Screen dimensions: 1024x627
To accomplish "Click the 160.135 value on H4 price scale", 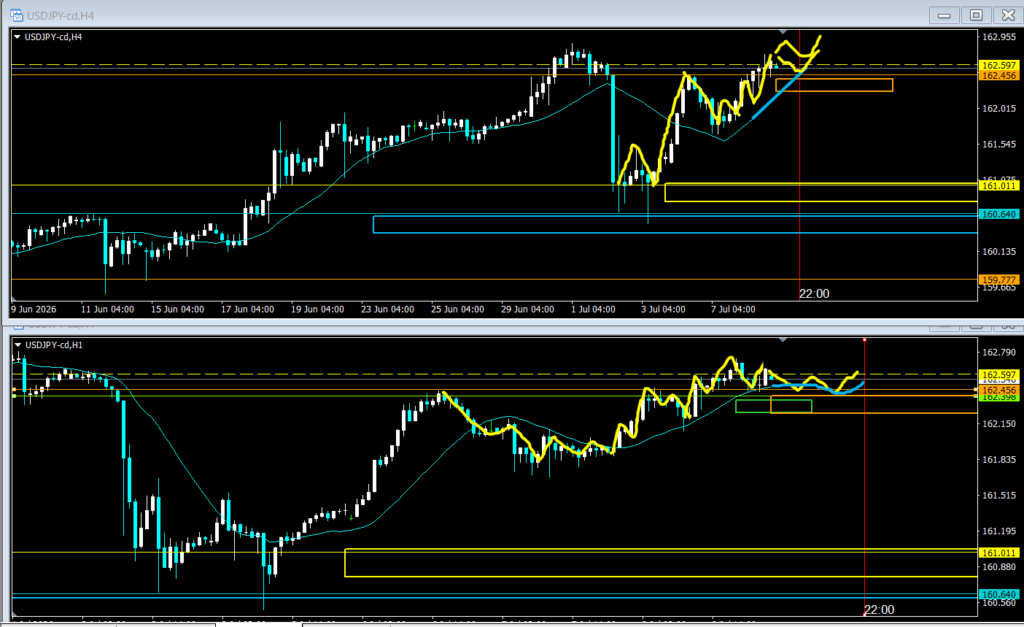I will (x=999, y=251).
